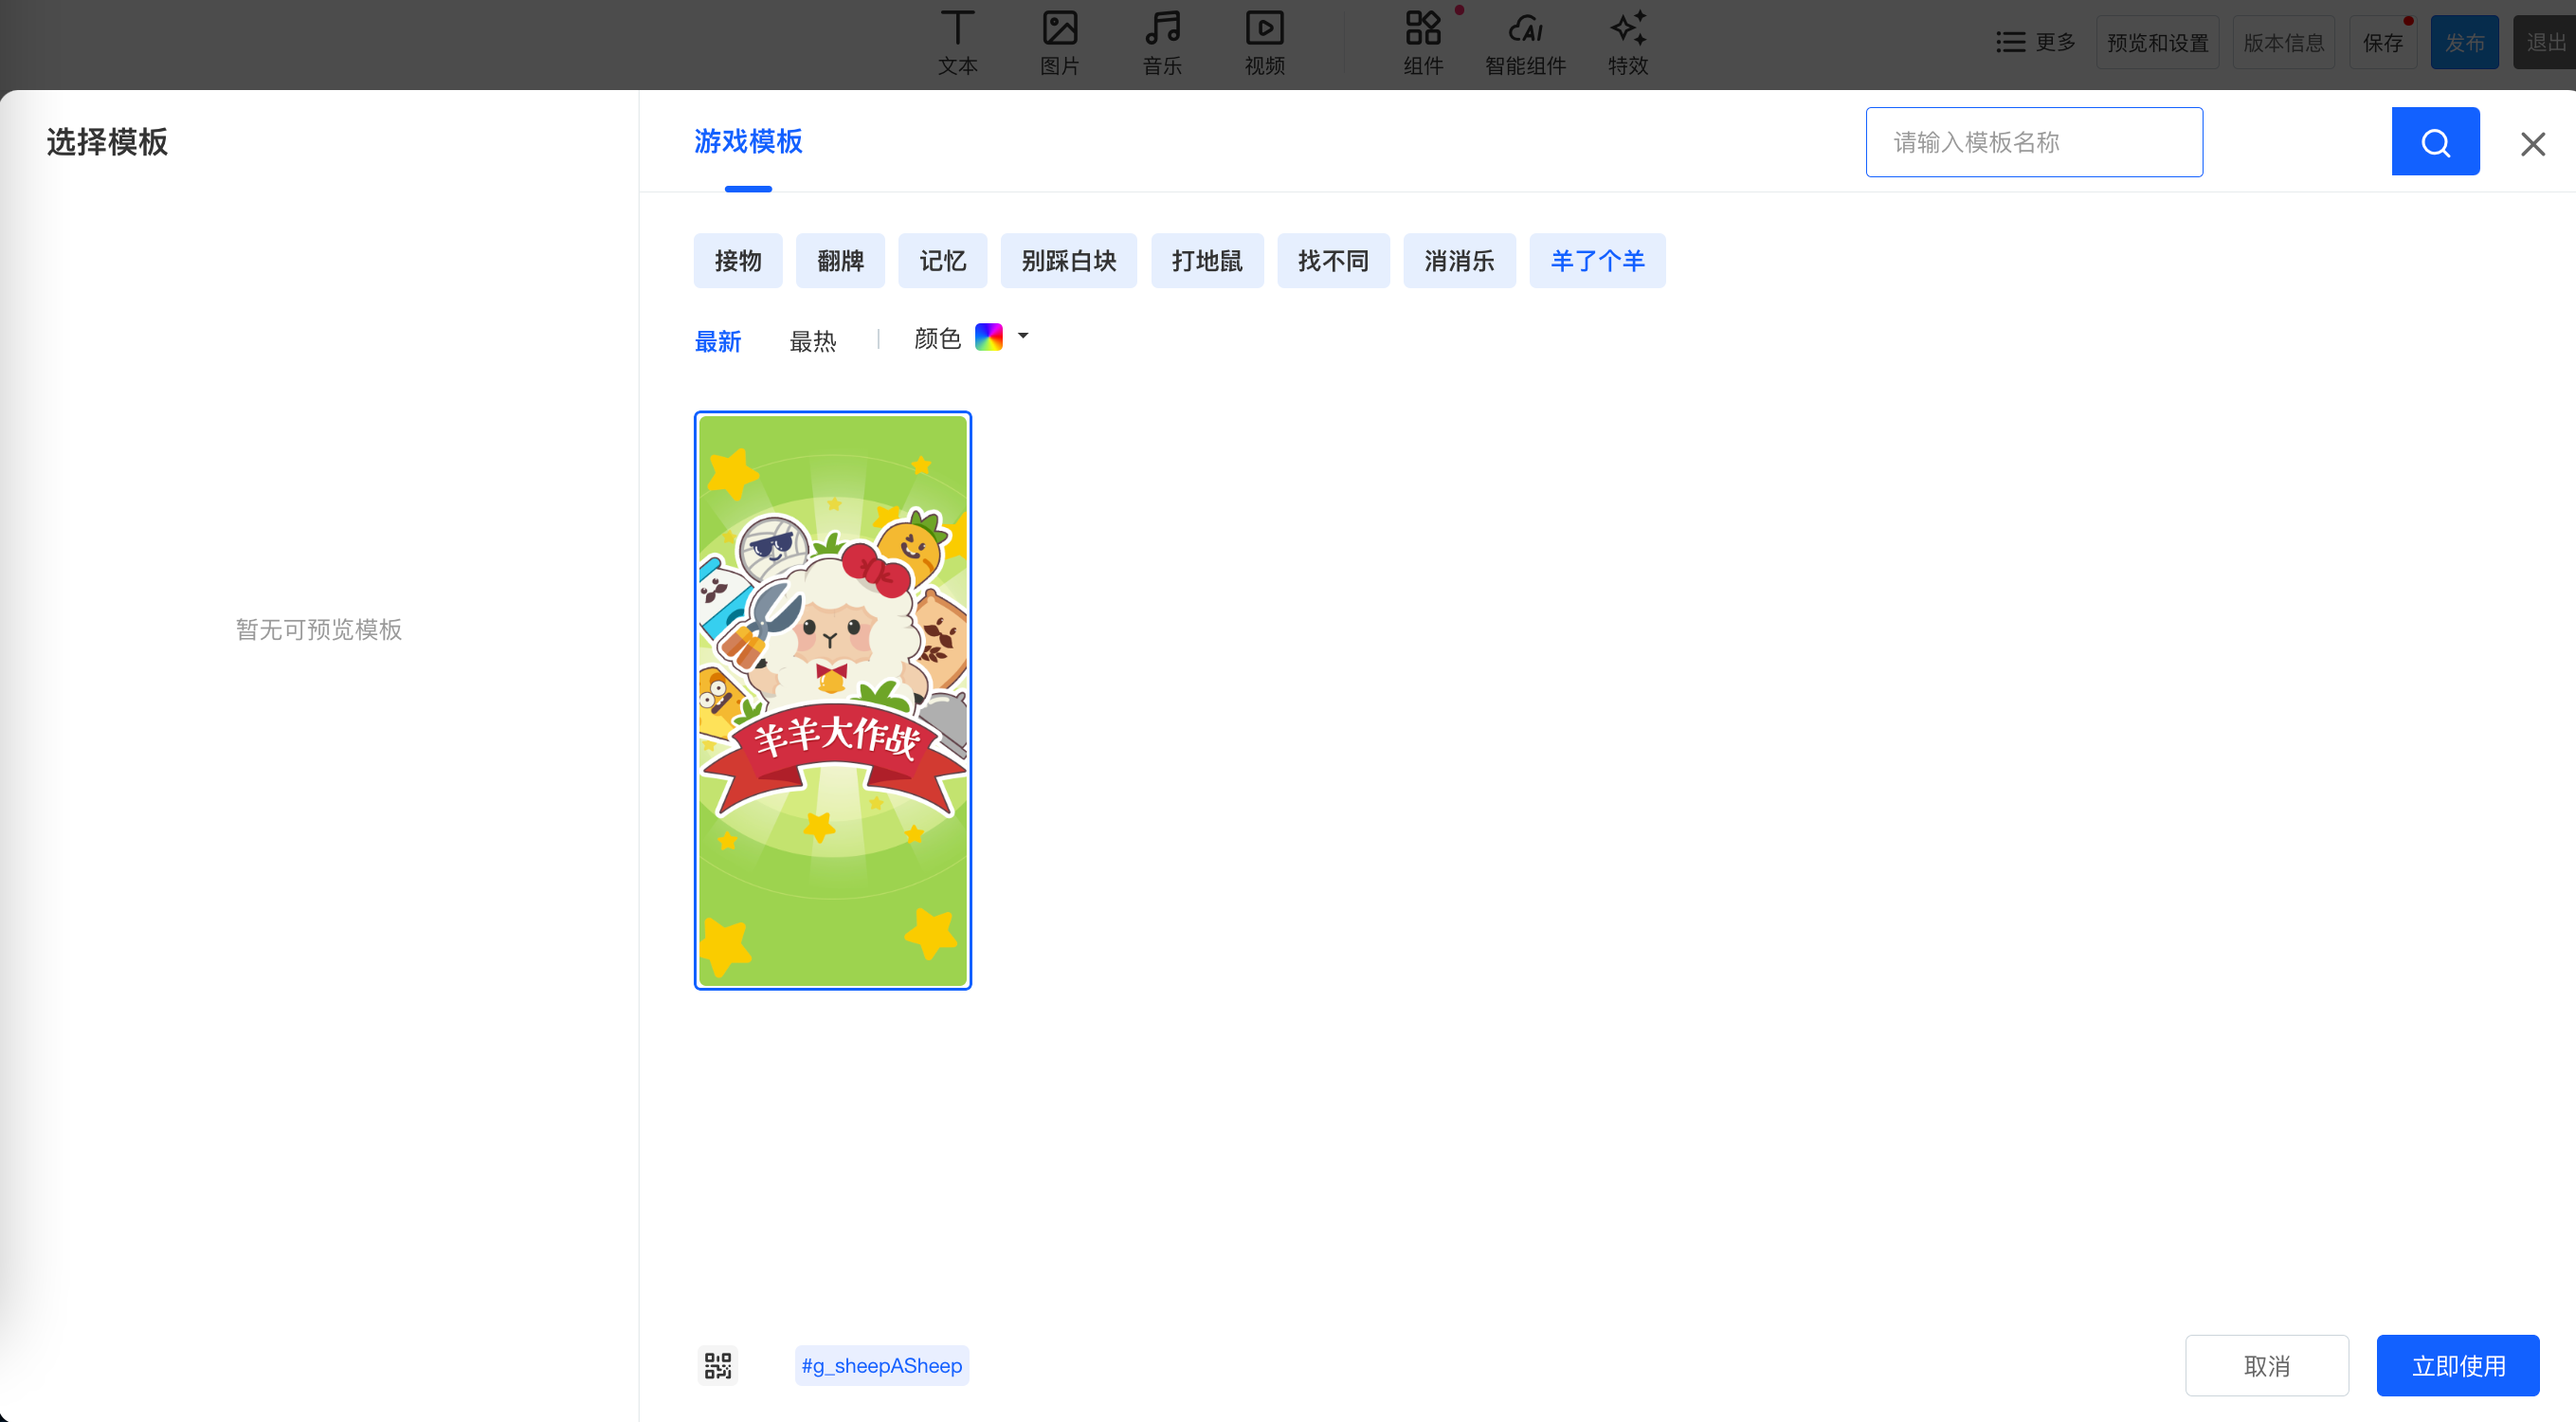Sort templates by 最热

point(812,341)
